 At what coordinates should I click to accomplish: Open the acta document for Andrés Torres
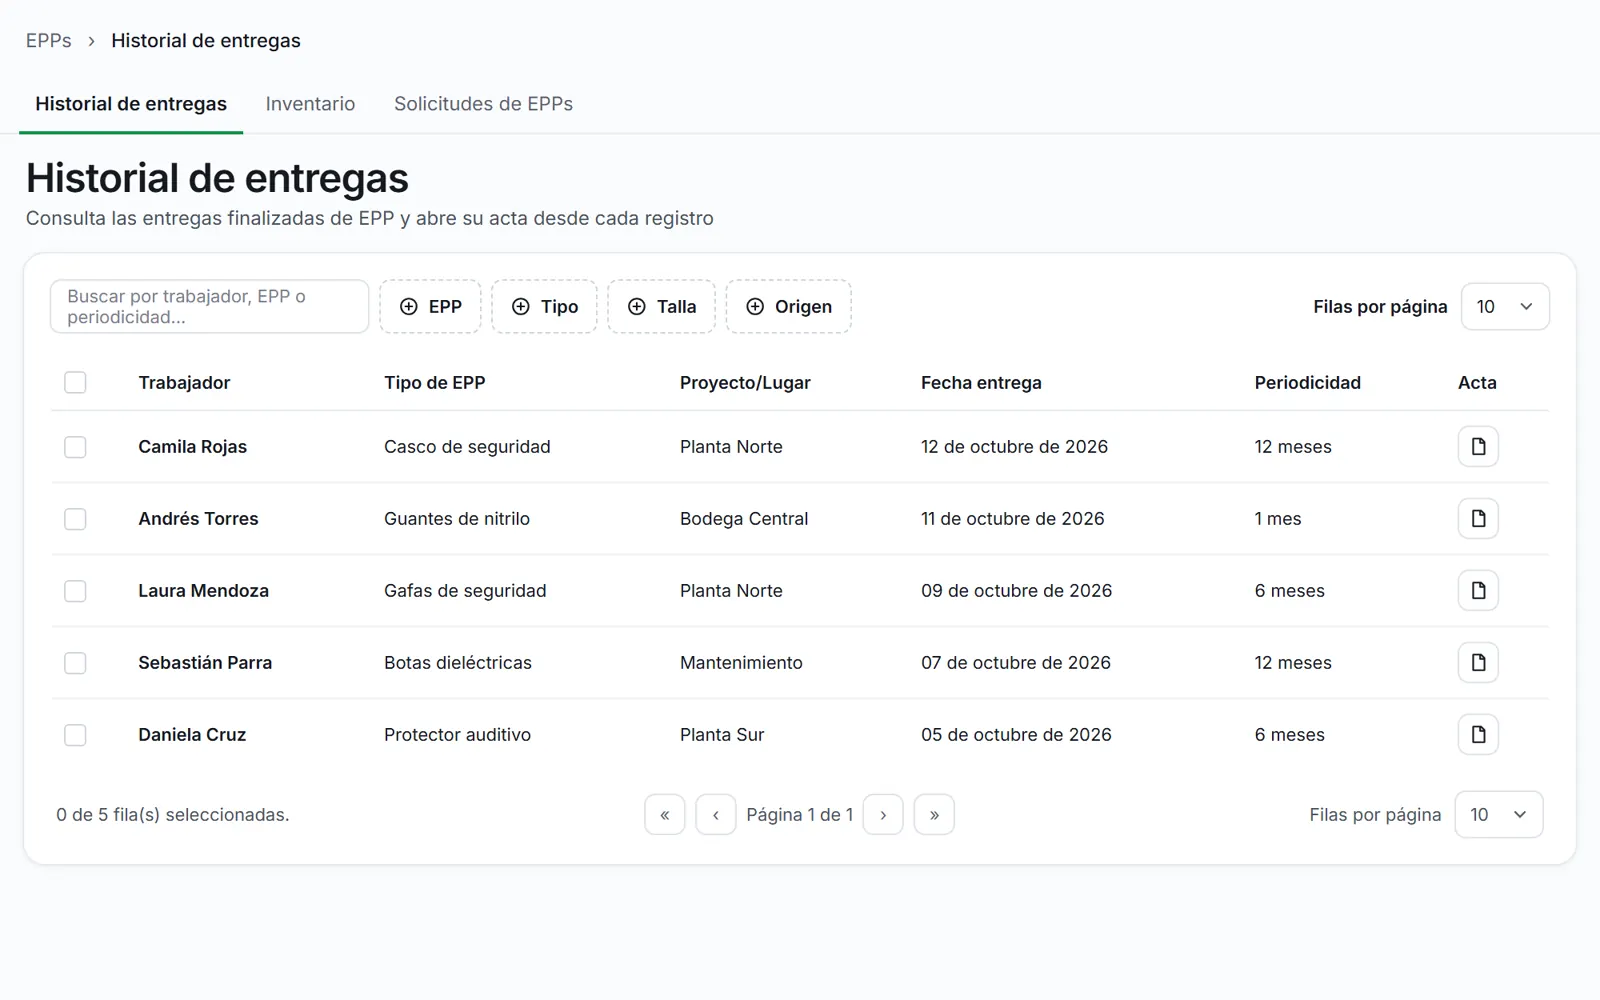1478,518
